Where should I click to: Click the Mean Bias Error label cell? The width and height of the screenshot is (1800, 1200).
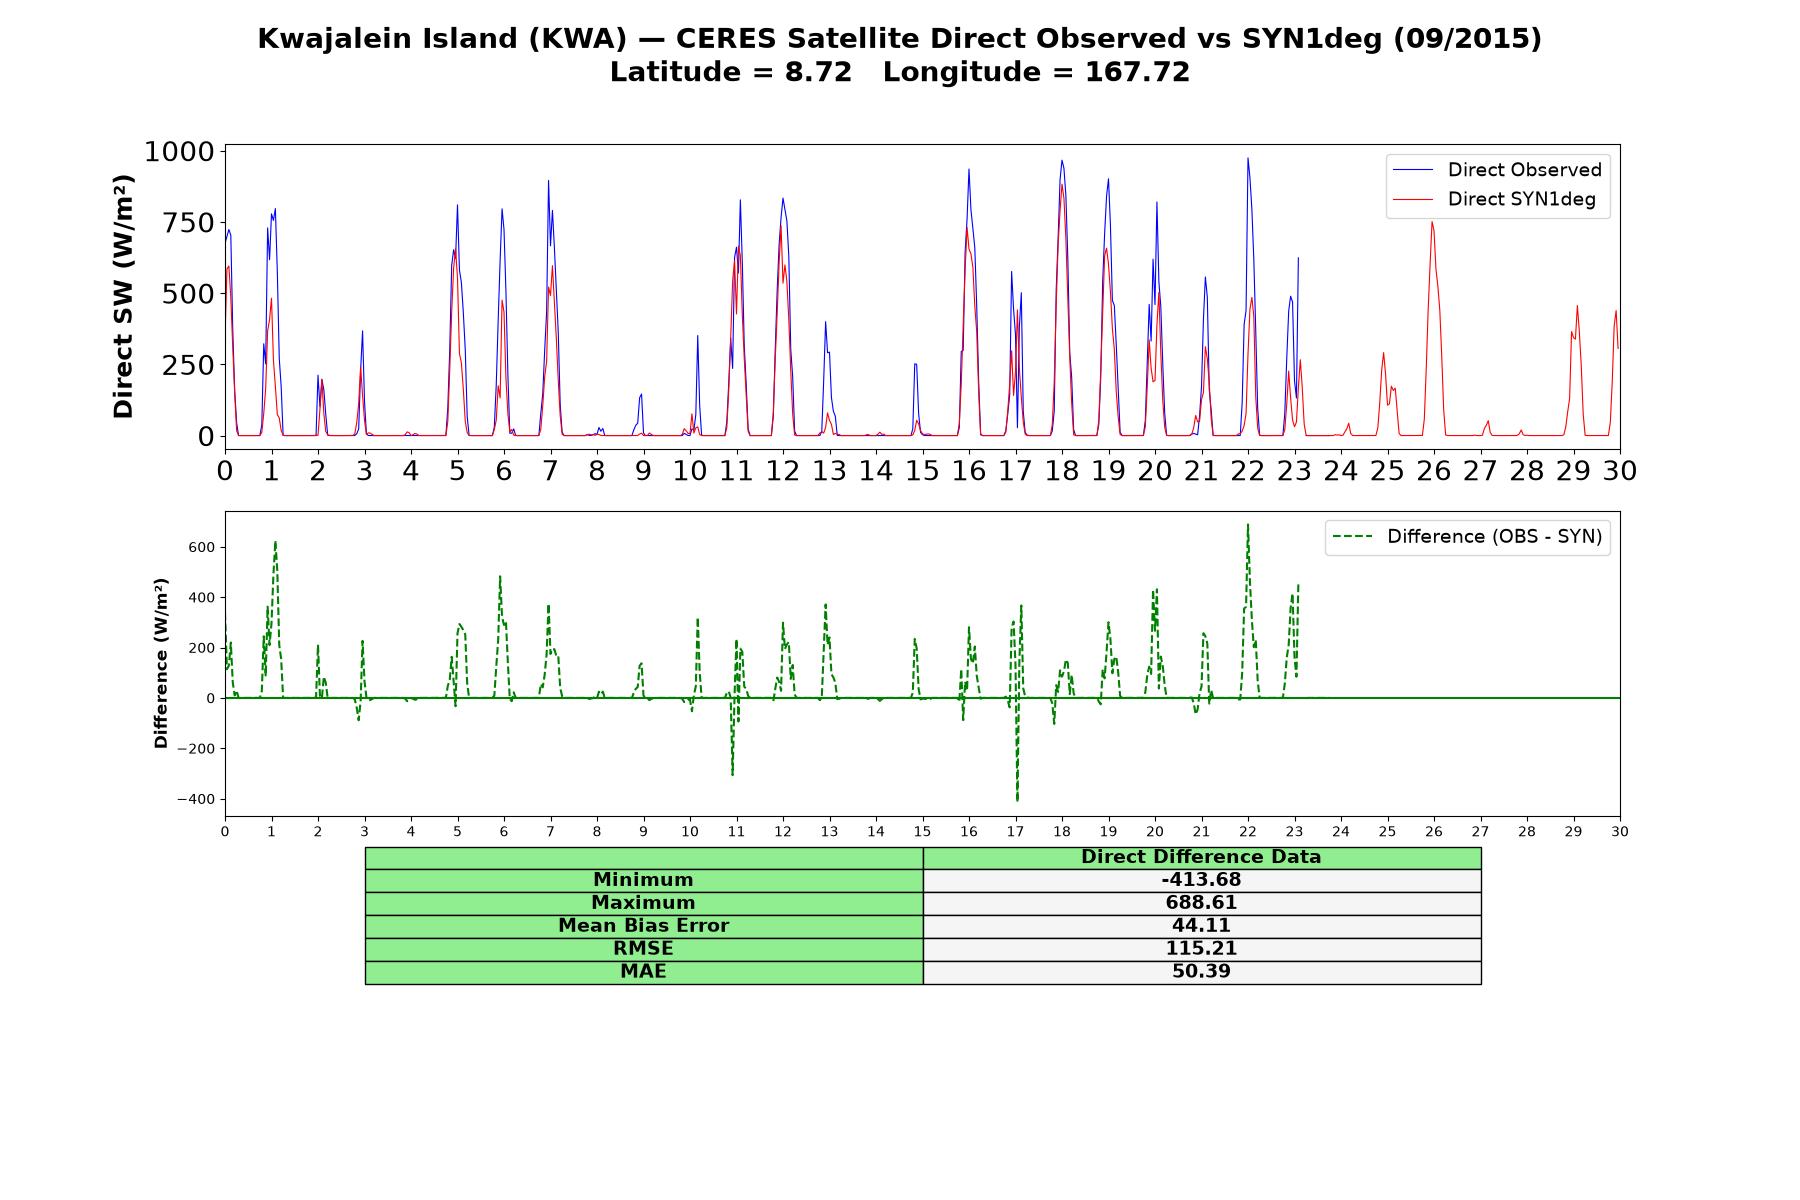(643, 926)
